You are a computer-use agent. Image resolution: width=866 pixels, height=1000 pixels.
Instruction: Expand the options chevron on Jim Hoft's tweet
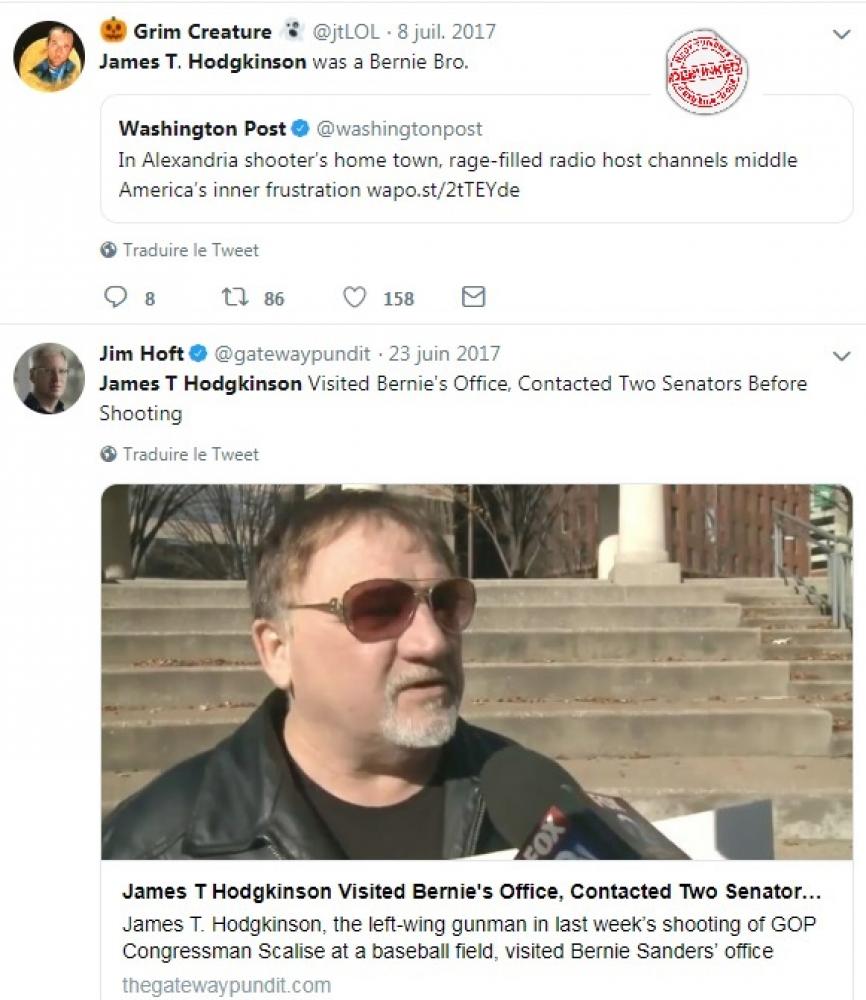click(x=841, y=356)
